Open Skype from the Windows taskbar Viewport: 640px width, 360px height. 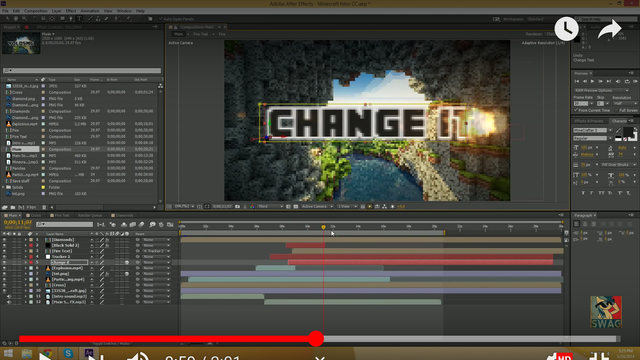pyautogui.click(x=68, y=353)
